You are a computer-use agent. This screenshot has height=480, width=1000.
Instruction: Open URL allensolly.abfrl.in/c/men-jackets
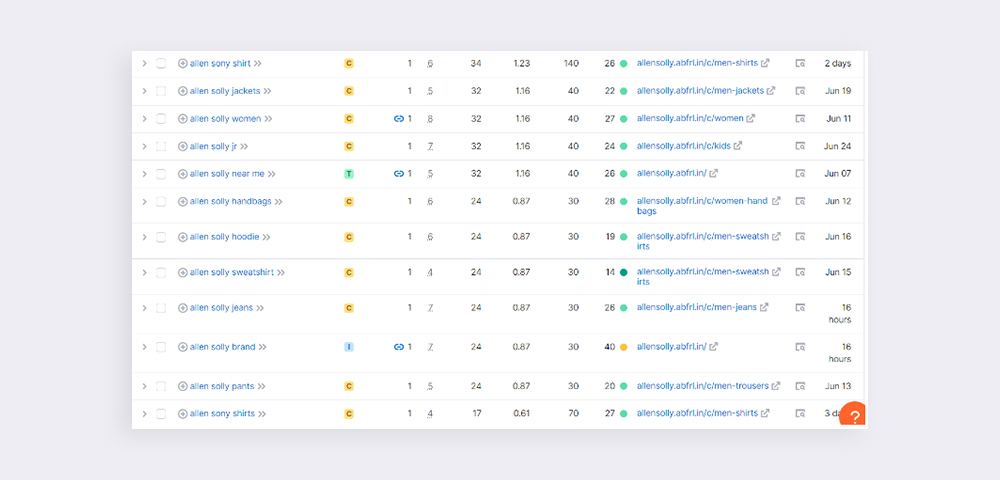point(700,91)
